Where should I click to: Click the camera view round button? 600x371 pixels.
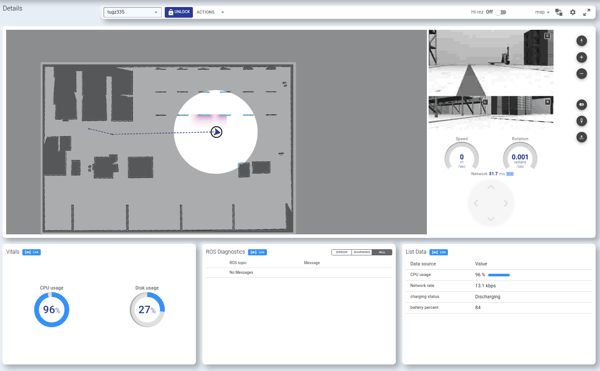point(581,104)
